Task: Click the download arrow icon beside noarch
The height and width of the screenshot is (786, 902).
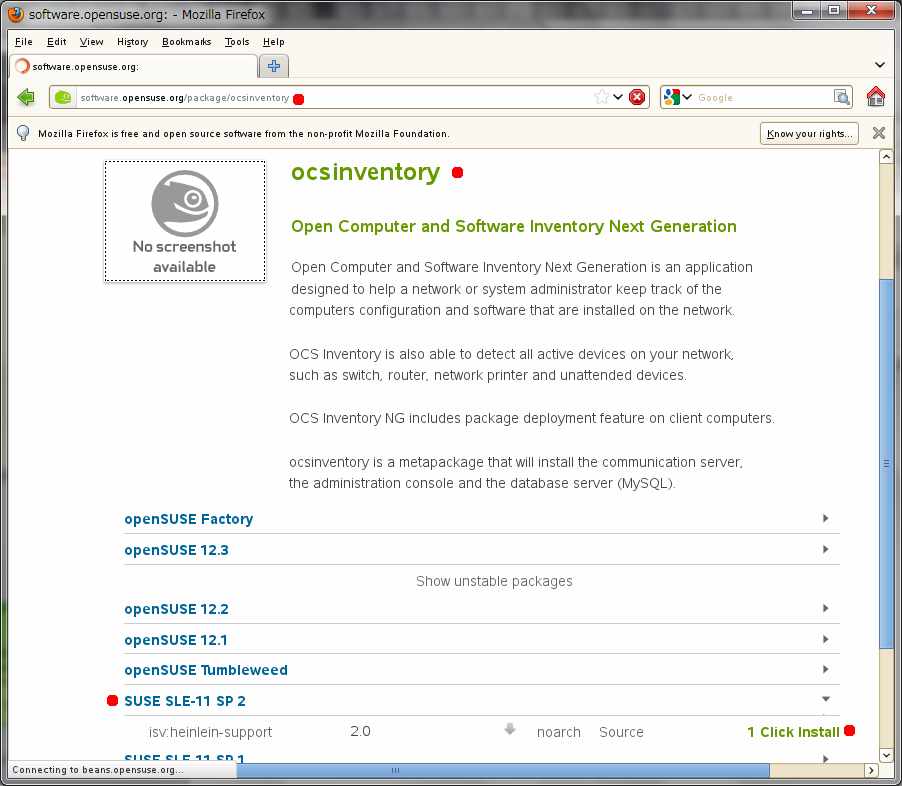Action: 510,730
